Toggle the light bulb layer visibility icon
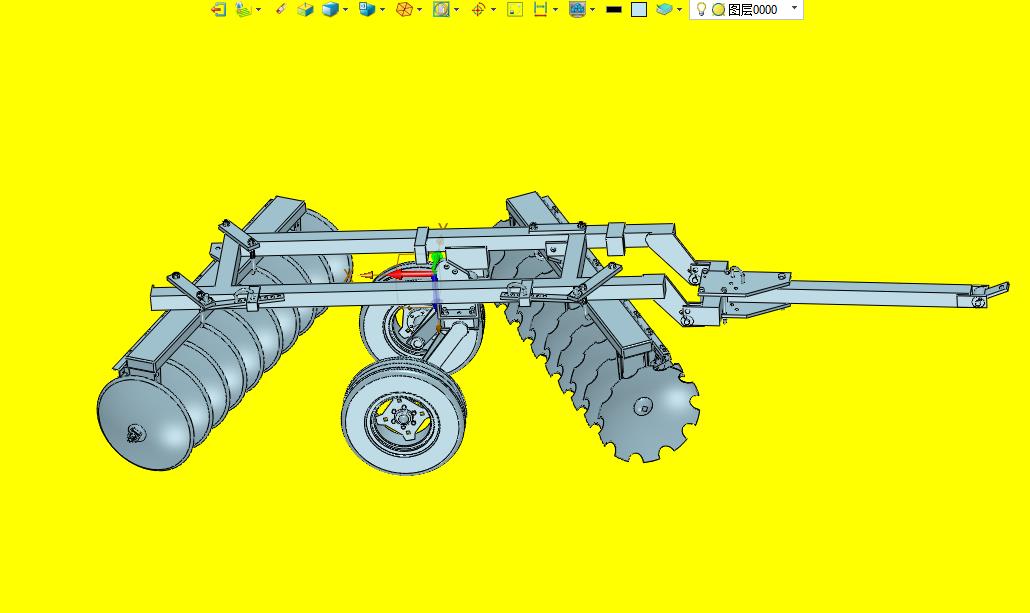 (701, 9)
